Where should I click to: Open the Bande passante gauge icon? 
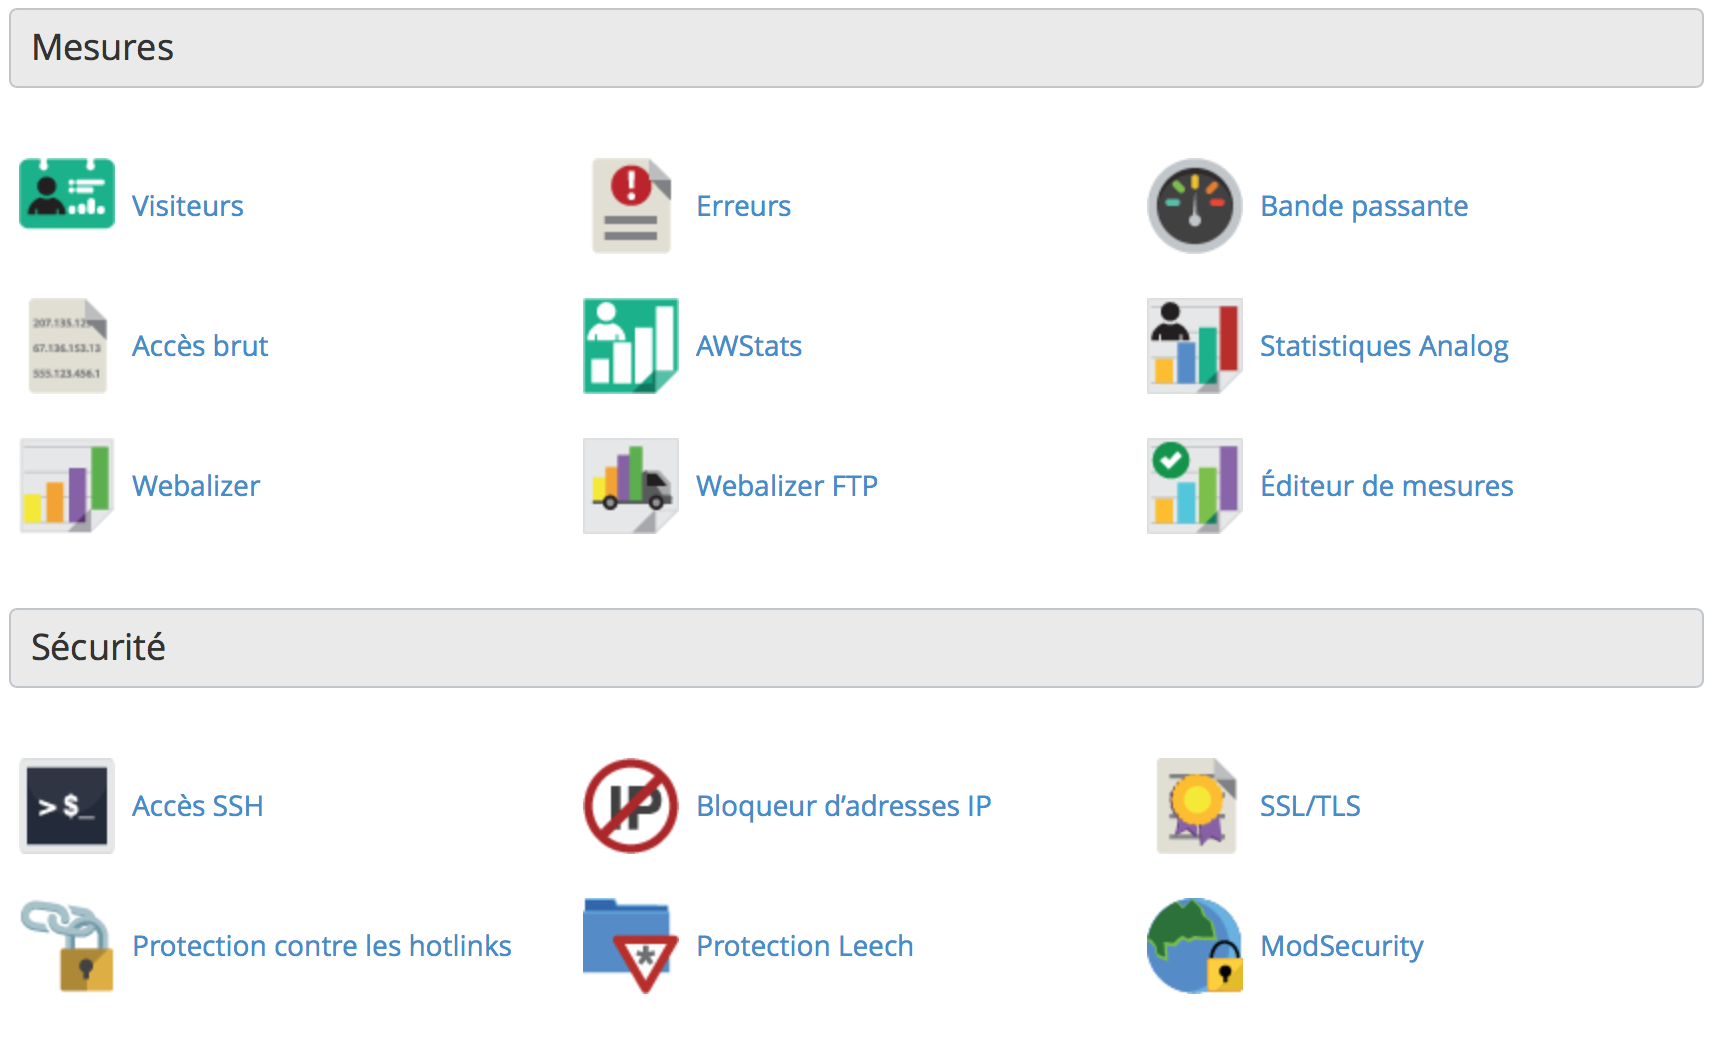point(1194,205)
